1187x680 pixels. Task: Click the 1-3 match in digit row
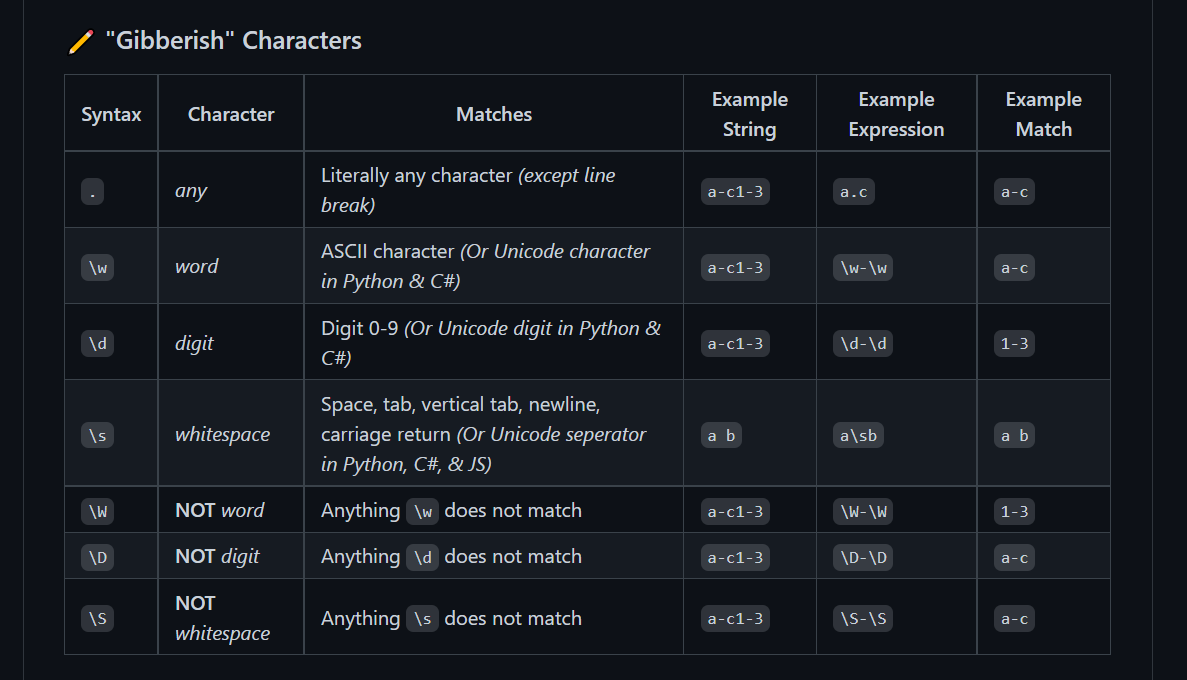tap(1014, 344)
